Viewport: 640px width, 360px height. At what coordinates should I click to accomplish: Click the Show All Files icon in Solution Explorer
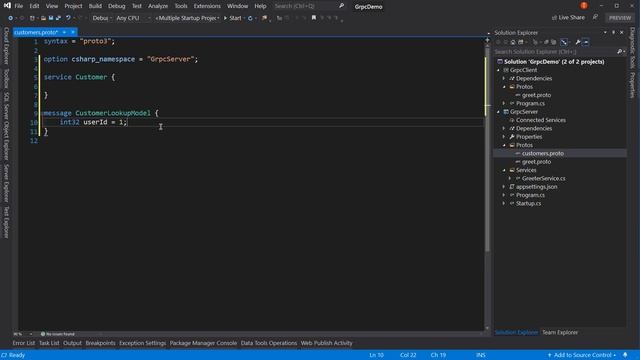tap(553, 42)
